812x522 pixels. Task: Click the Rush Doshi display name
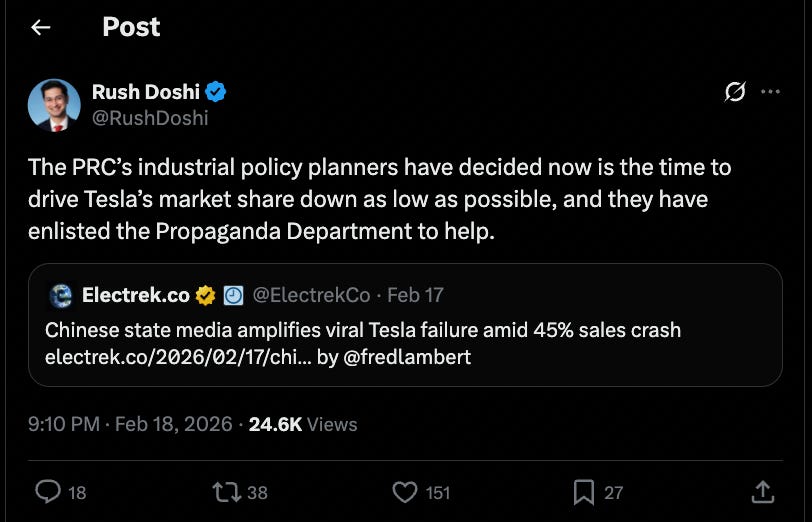[x=145, y=92]
